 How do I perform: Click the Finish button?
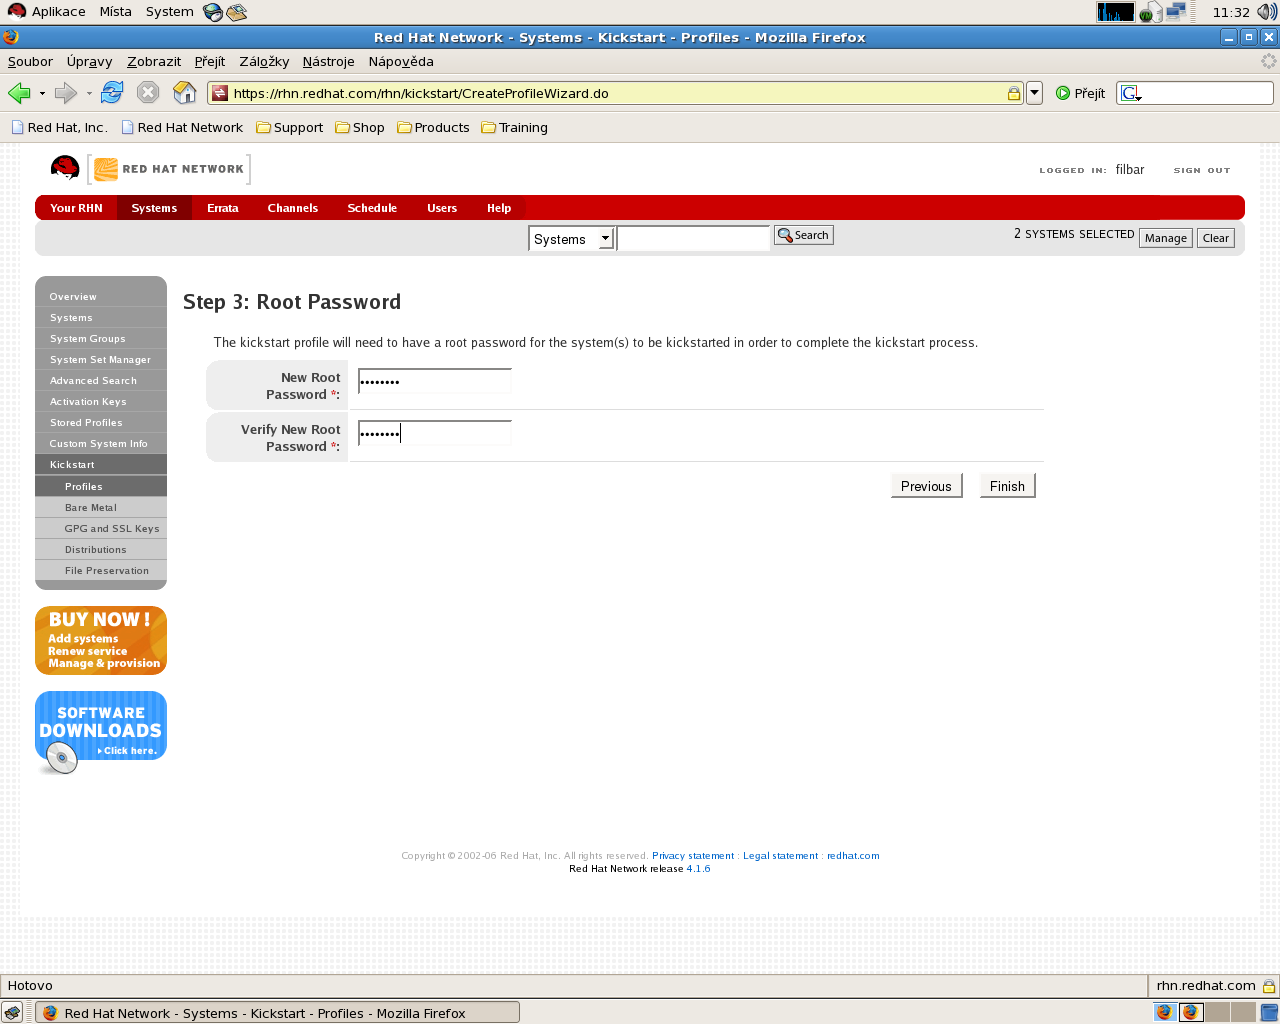coord(1007,486)
